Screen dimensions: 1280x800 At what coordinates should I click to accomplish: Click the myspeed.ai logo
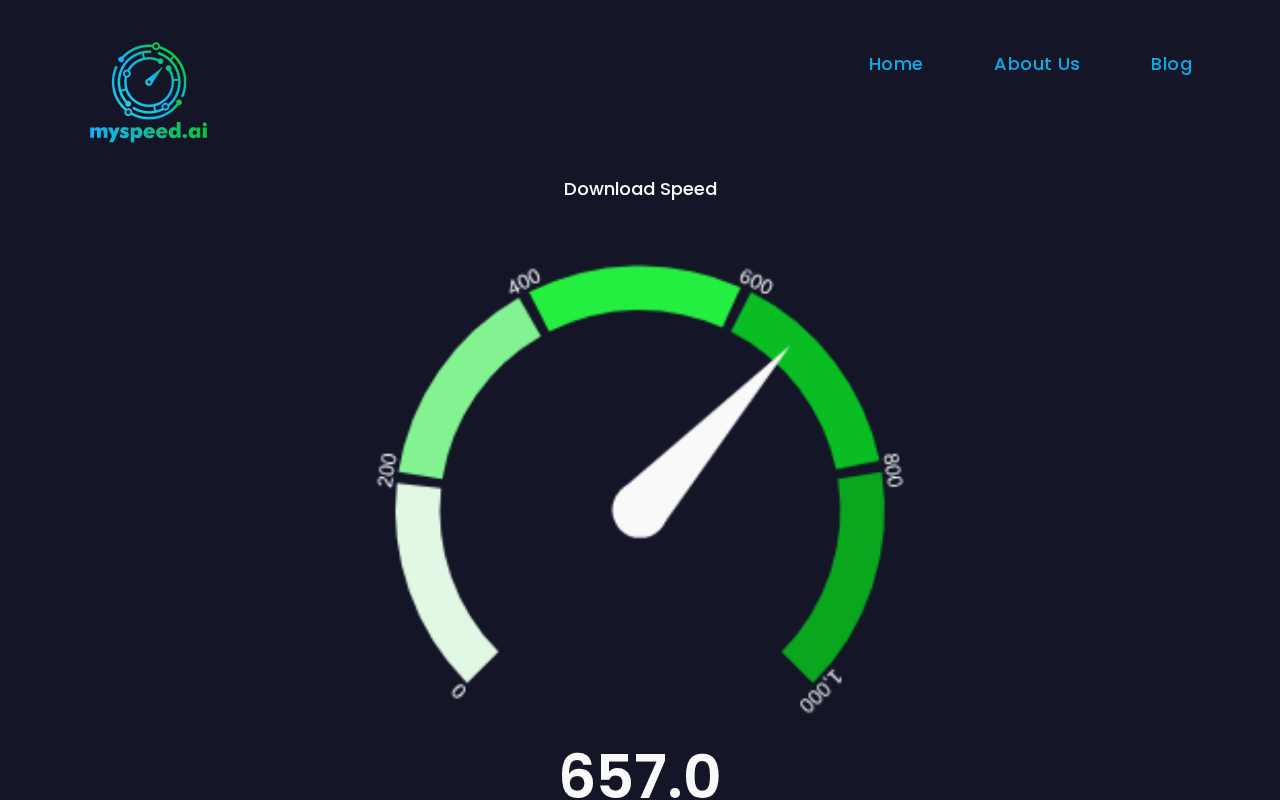pyautogui.click(x=148, y=92)
